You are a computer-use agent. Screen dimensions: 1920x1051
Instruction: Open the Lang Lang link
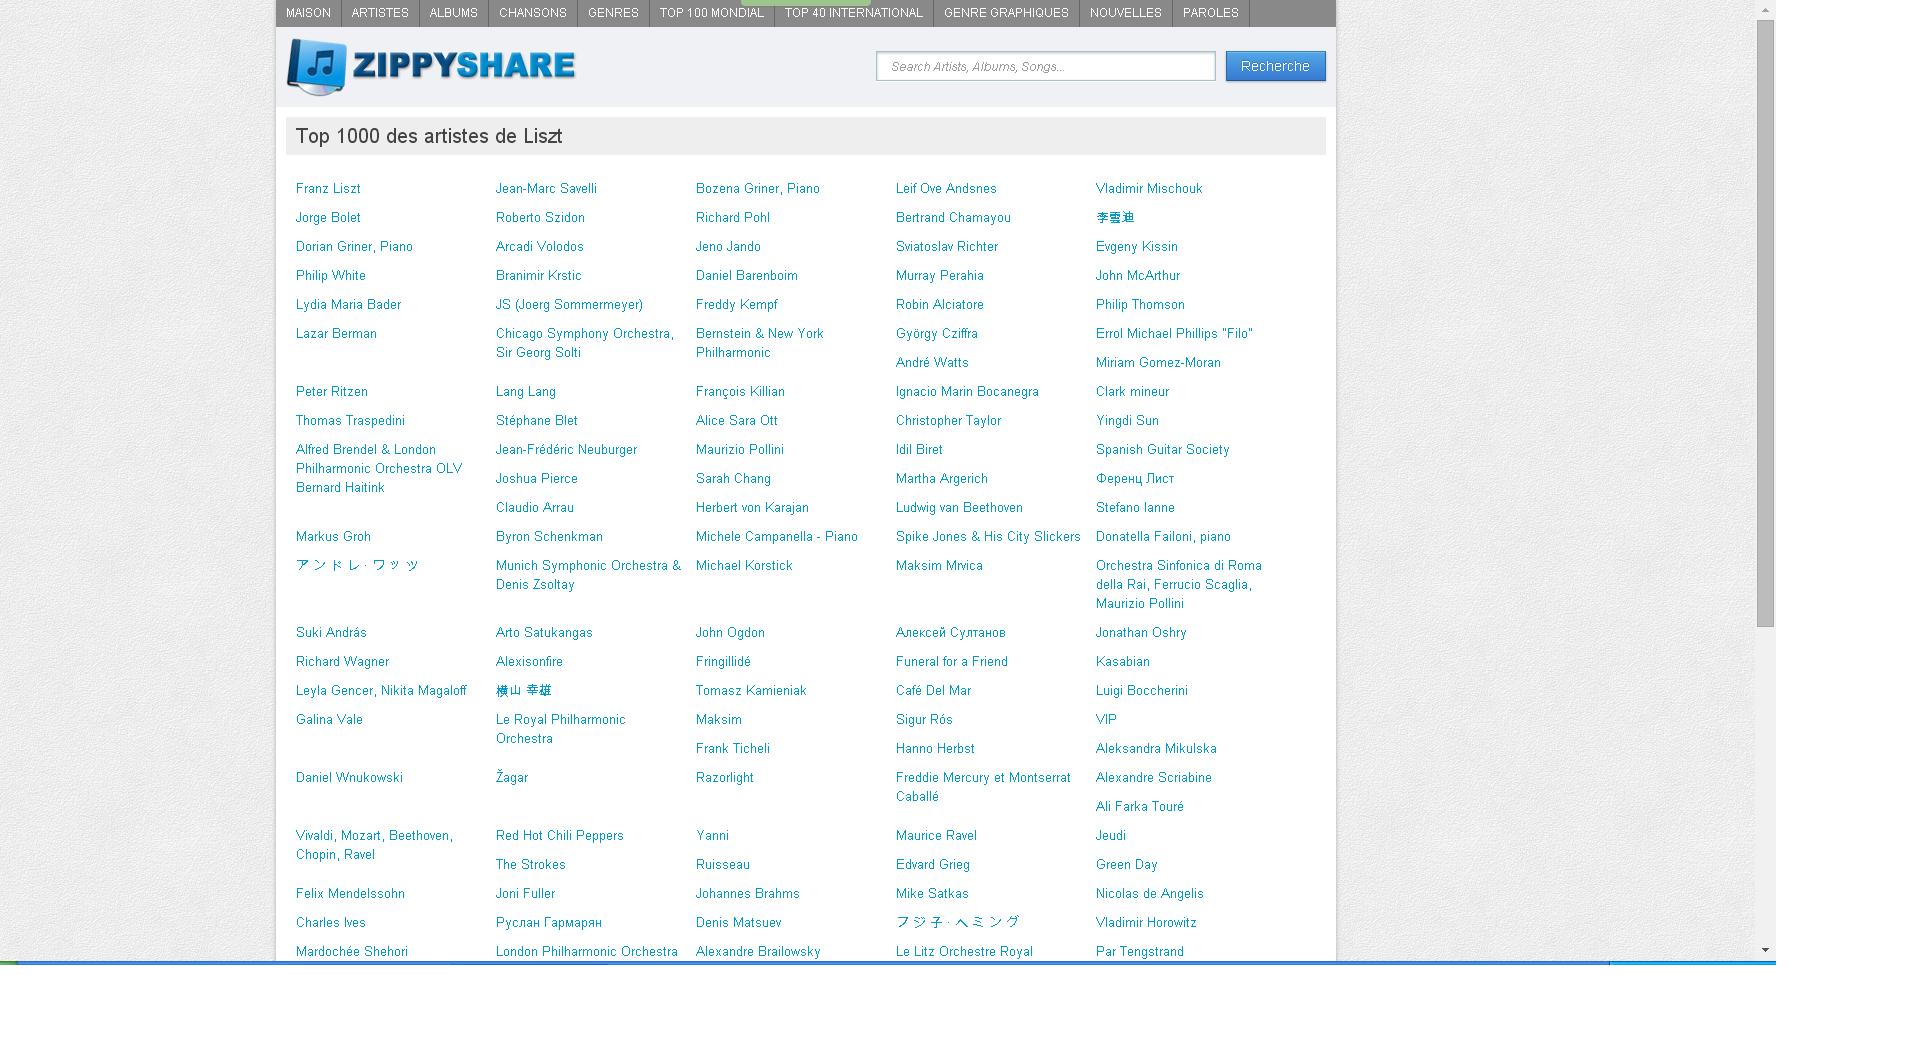pos(526,392)
